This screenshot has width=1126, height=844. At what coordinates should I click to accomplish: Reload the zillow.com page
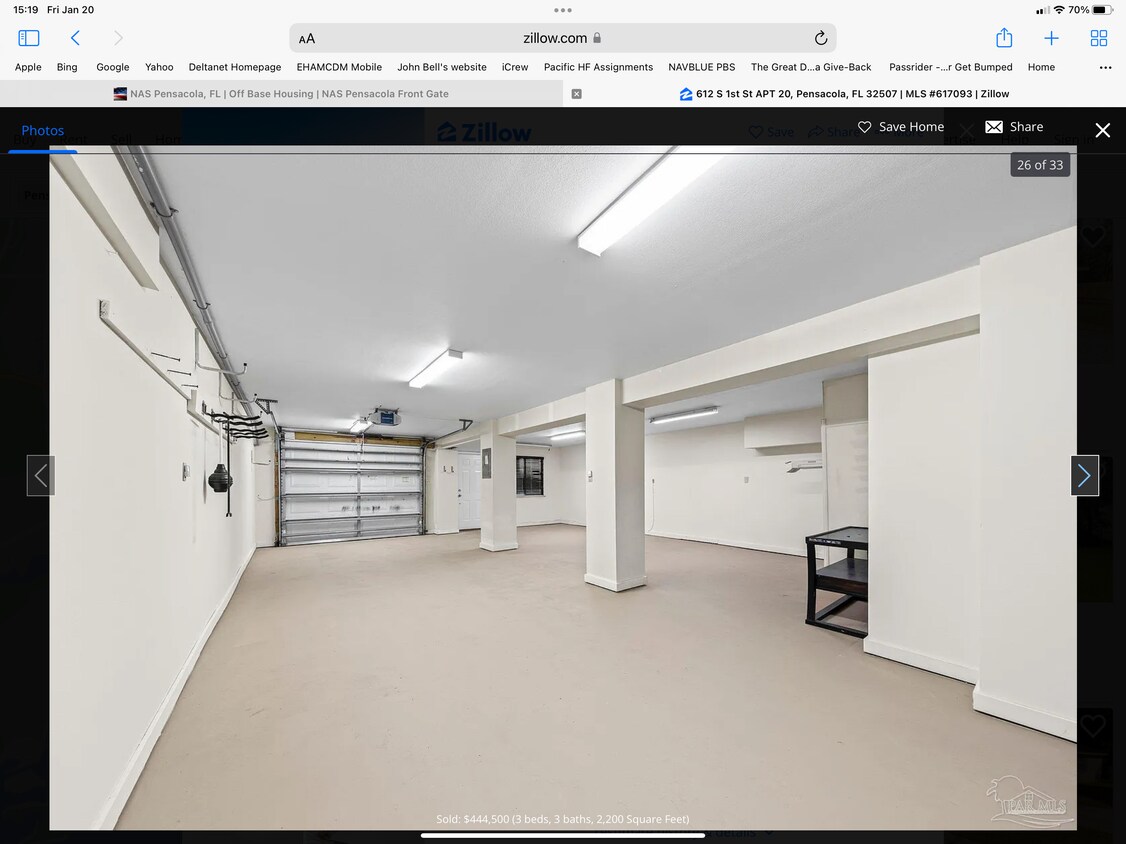tap(820, 38)
